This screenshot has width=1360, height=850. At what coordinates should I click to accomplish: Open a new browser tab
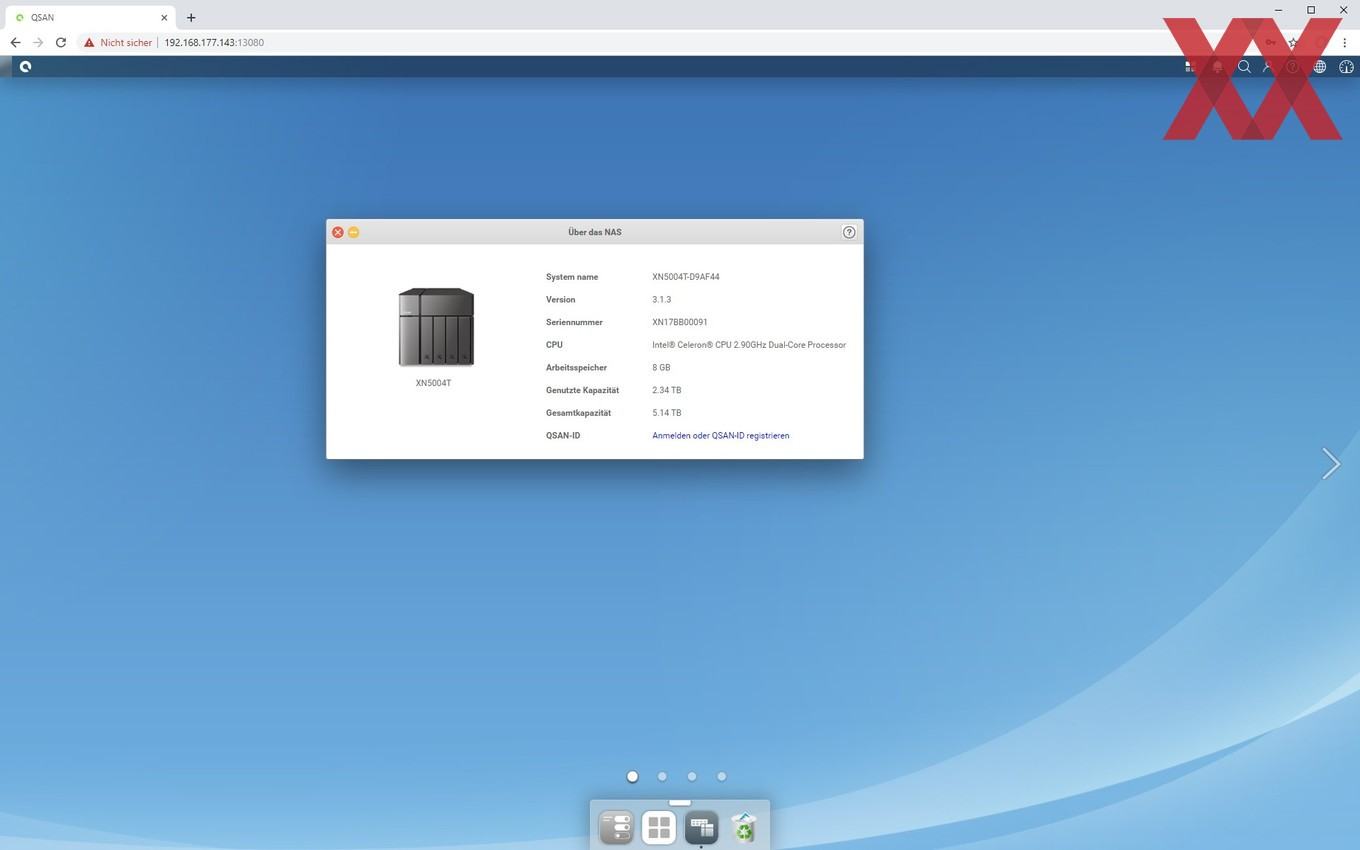tap(191, 17)
